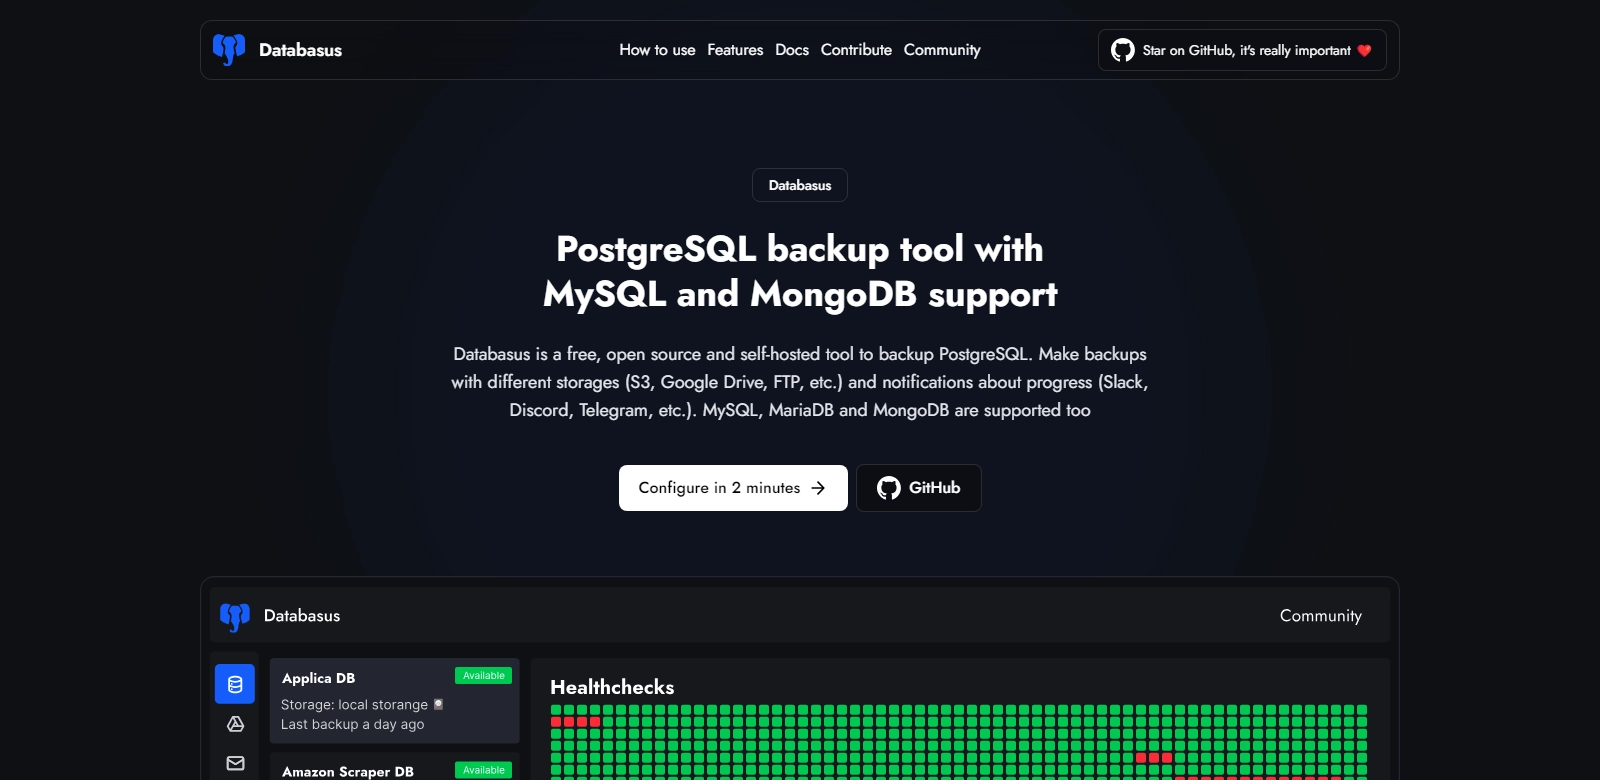
Task: Open the databases sidebar icon
Action: coord(235,685)
